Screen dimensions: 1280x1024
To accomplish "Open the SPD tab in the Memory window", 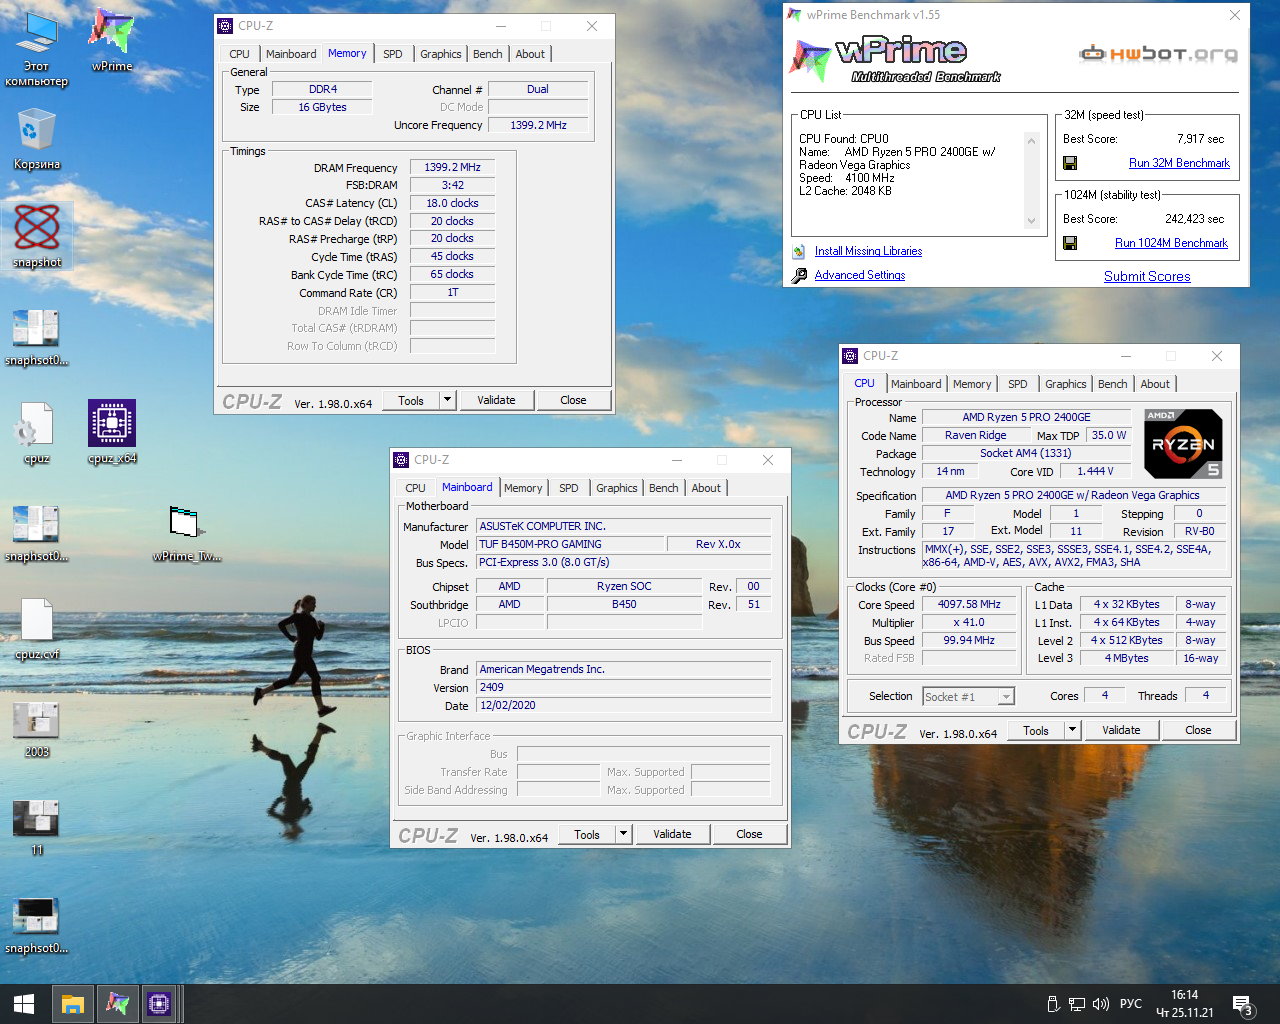I will click(x=393, y=54).
